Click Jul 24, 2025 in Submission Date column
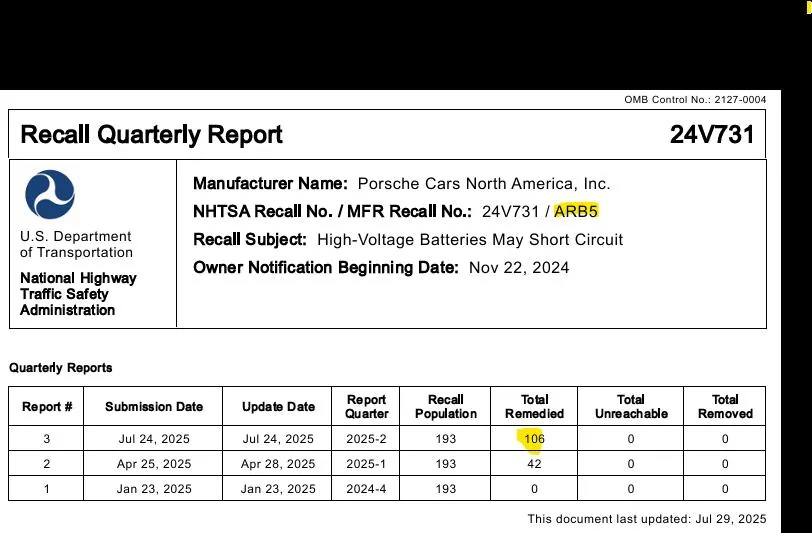 click(154, 439)
